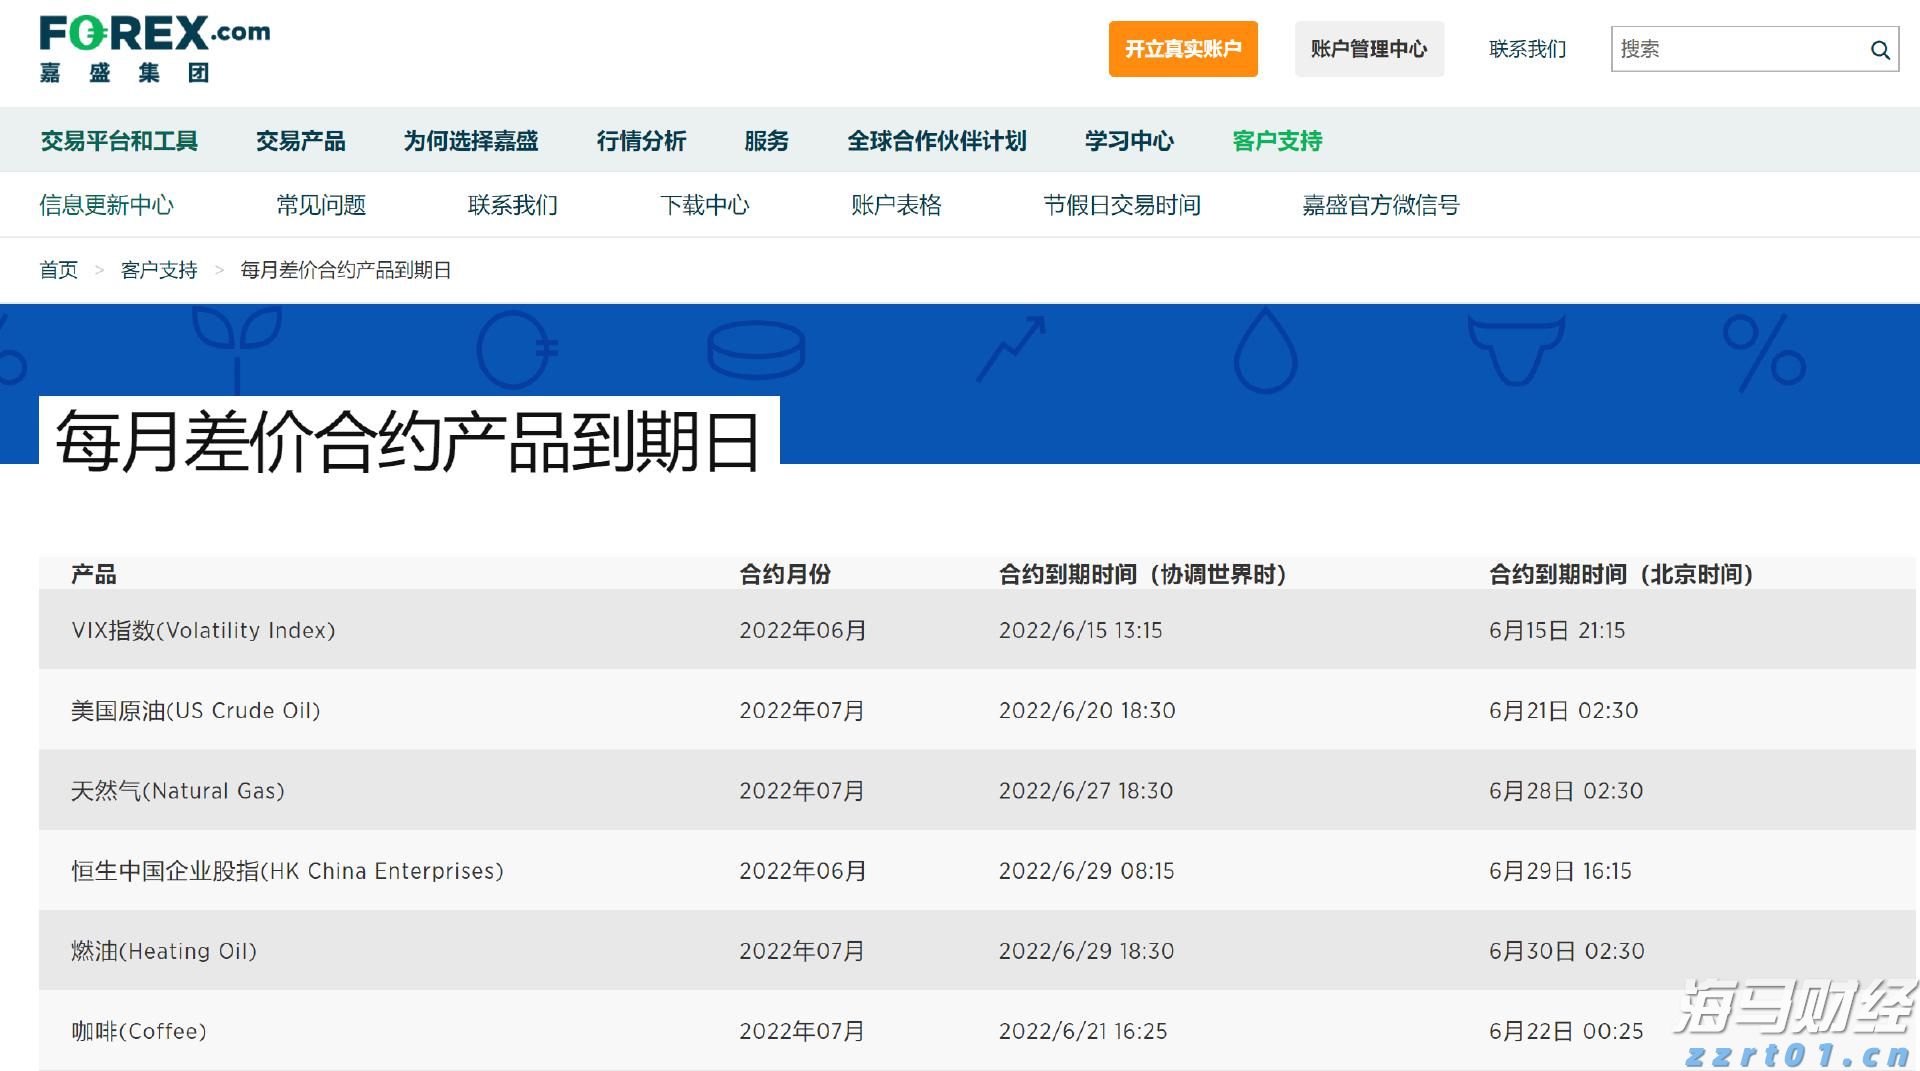Open the 交易产品 menu
This screenshot has height=1071, width=1920.
[x=301, y=141]
